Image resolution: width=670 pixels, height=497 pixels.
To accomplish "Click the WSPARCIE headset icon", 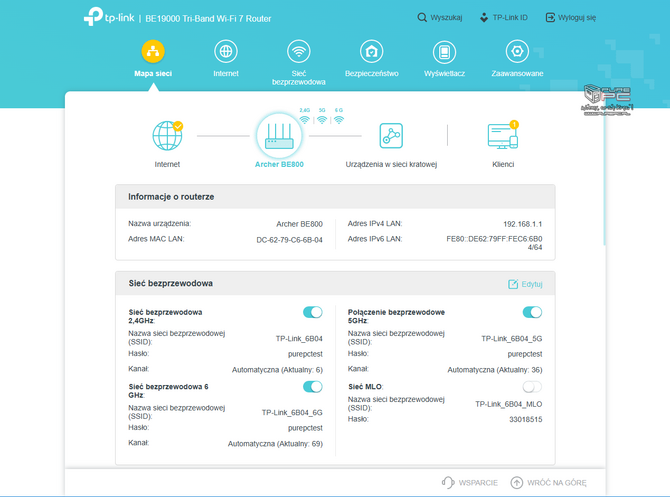I will coord(448,482).
